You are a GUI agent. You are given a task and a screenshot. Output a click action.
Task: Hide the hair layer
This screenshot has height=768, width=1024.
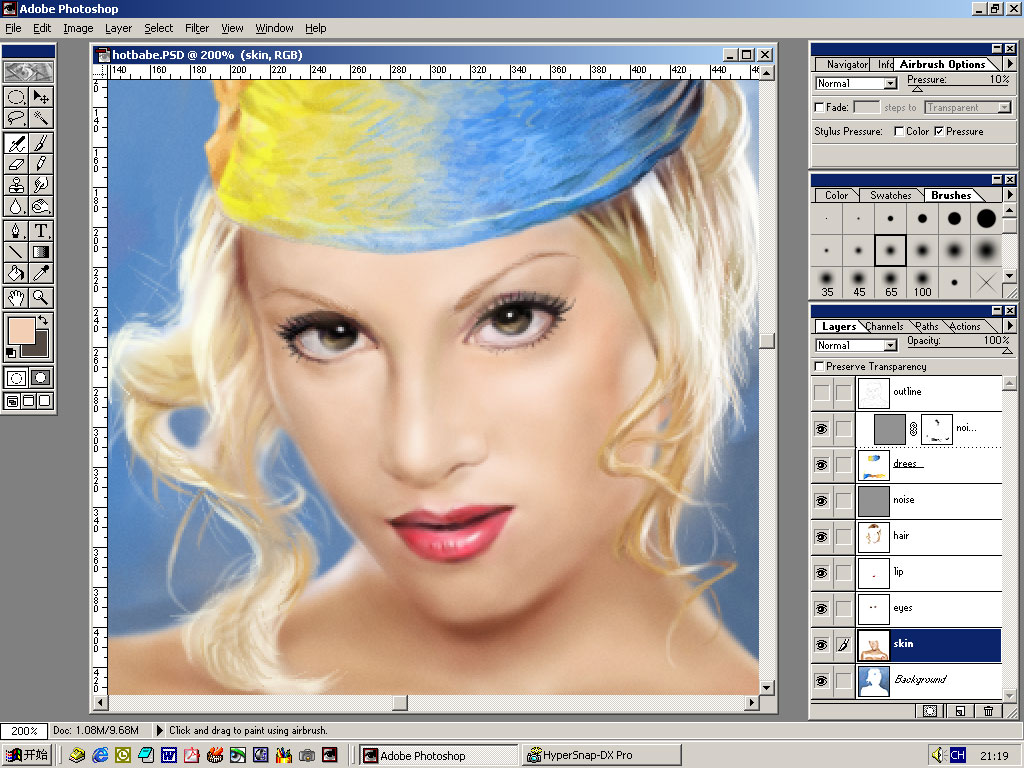click(x=822, y=537)
